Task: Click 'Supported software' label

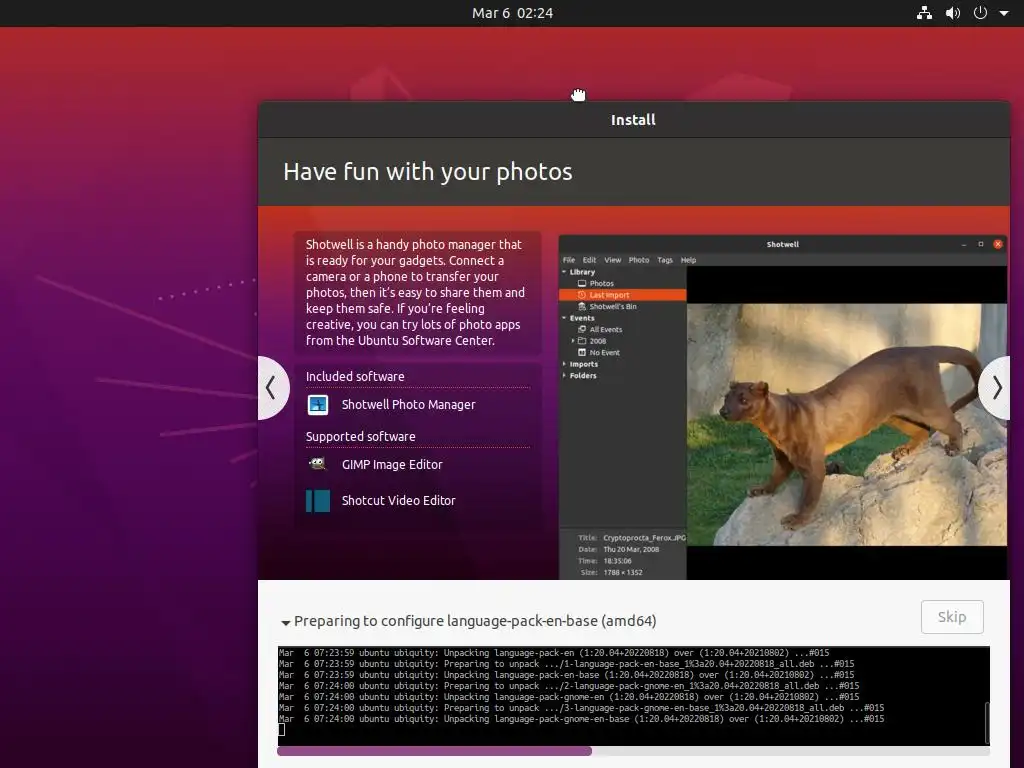Action: [360, 436]
